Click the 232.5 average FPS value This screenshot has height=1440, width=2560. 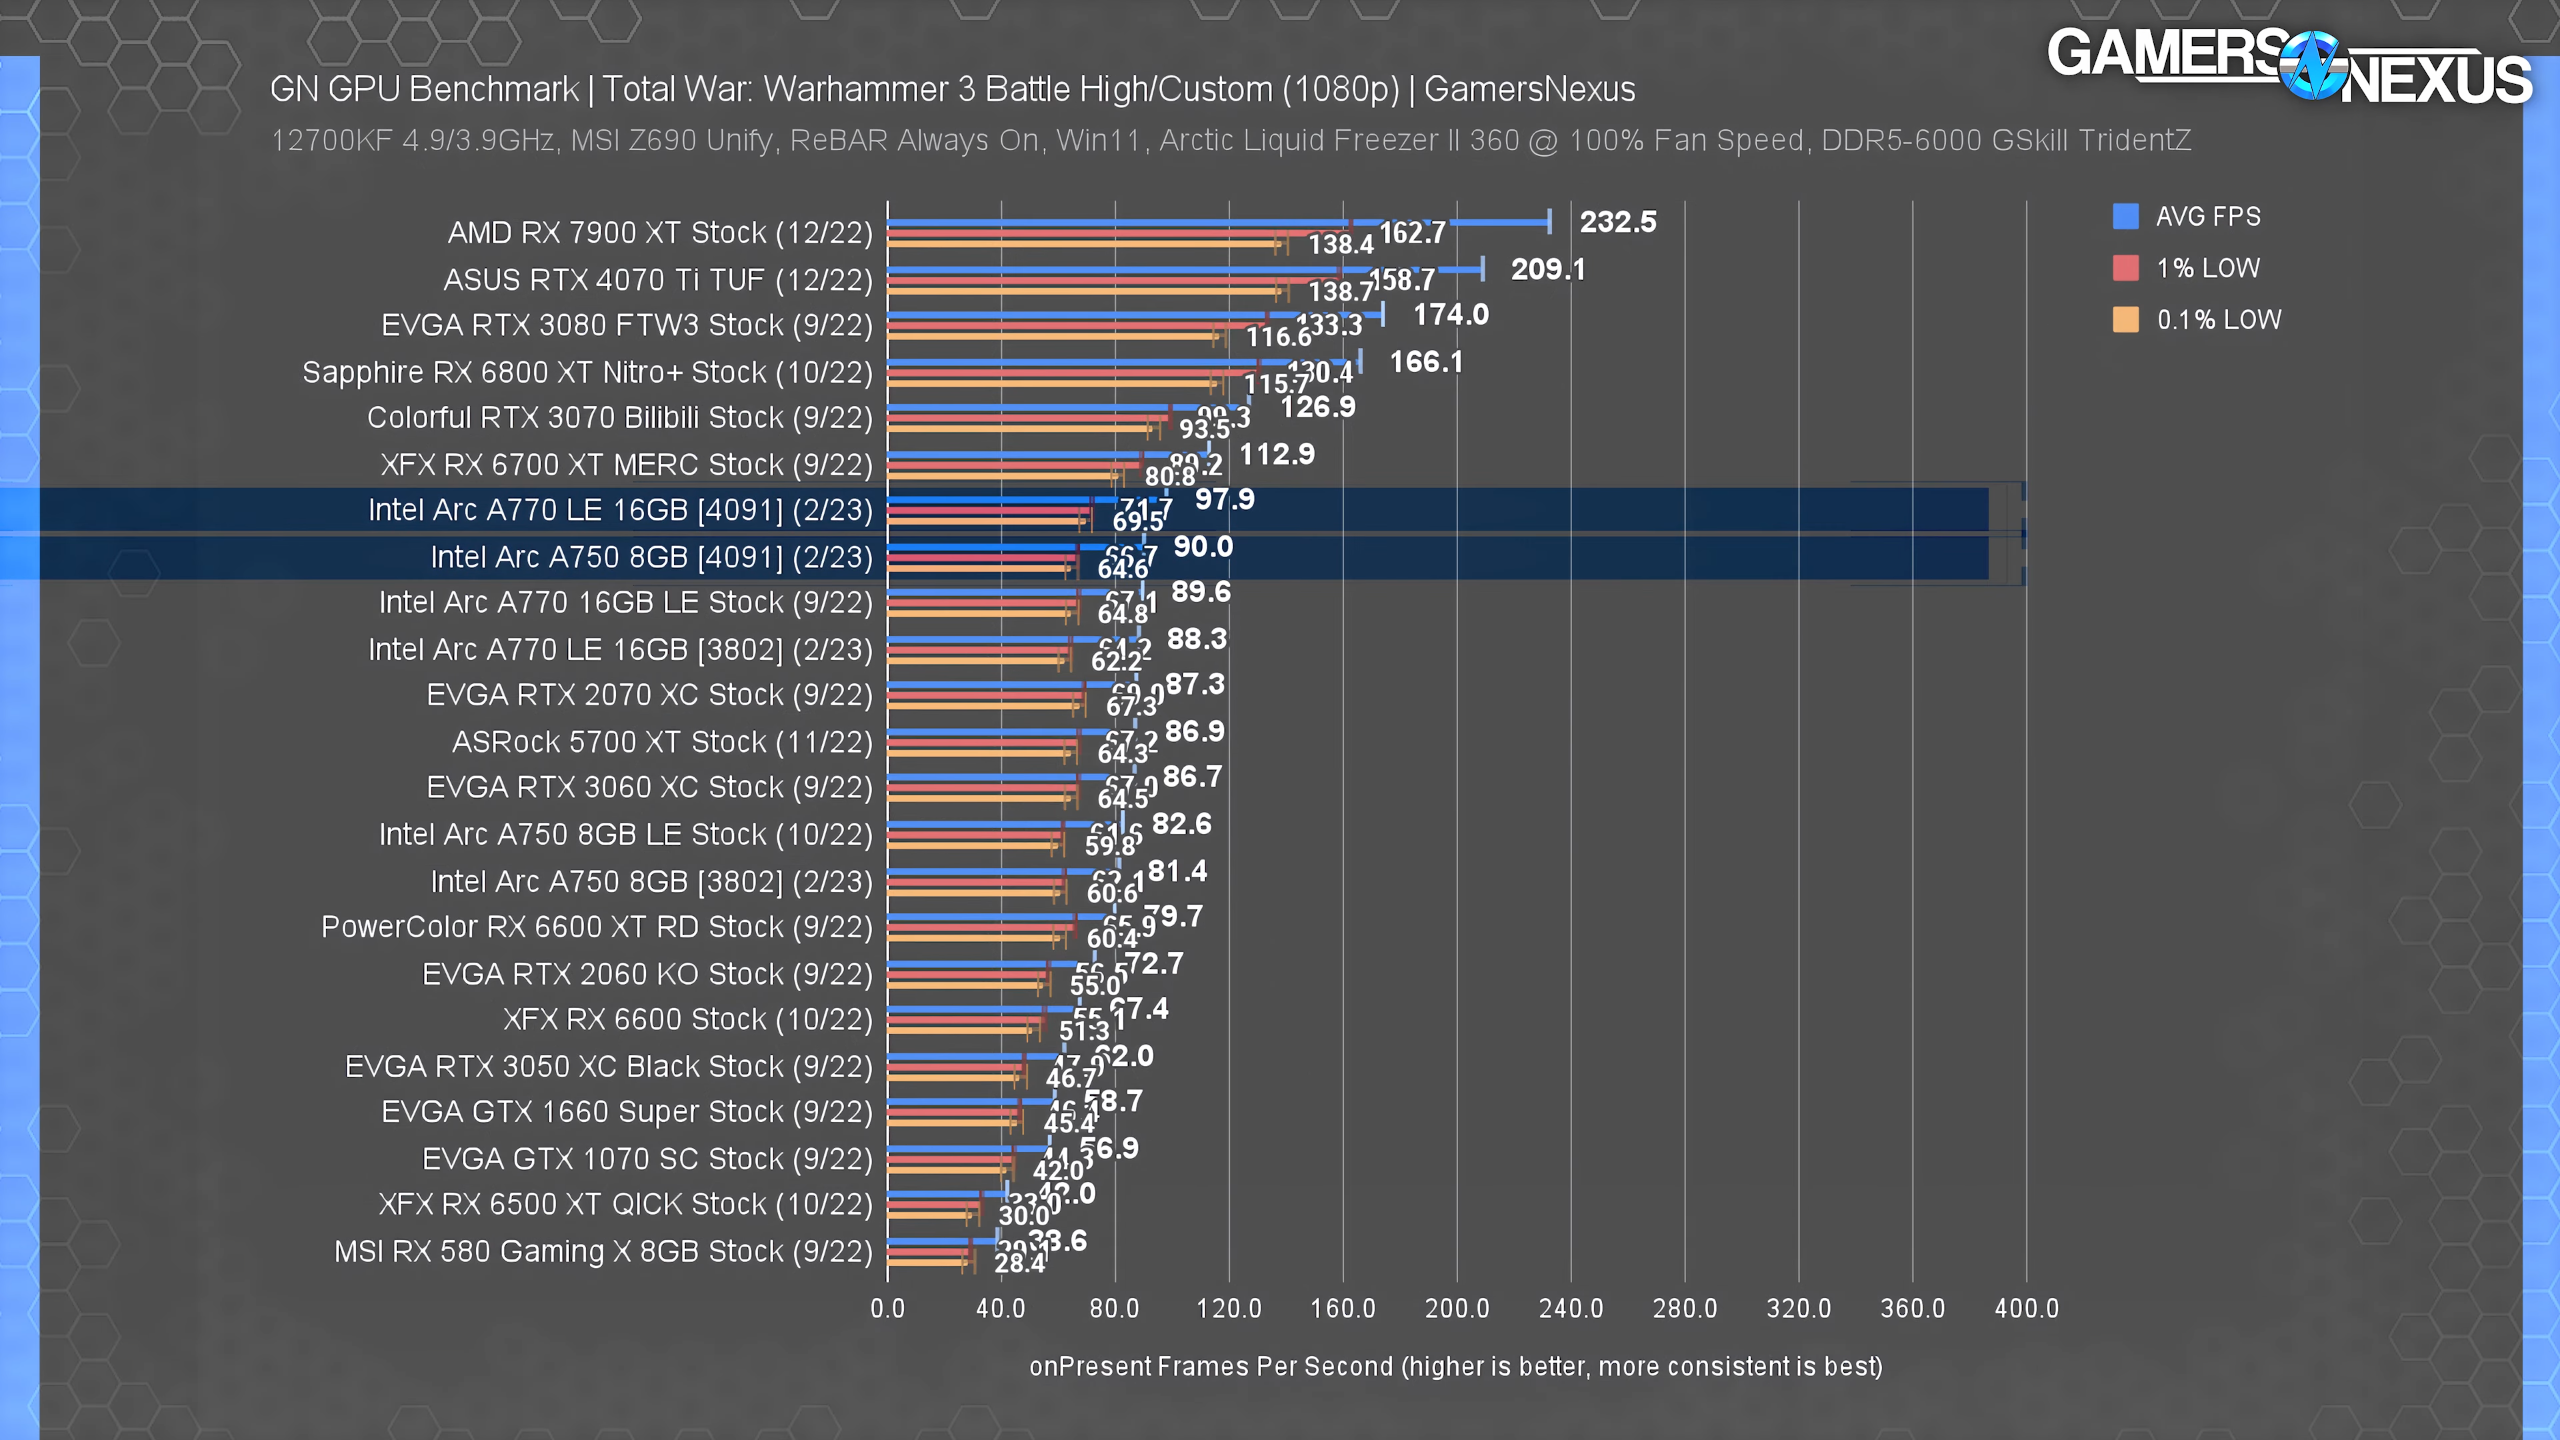(x=1618, y=222)
